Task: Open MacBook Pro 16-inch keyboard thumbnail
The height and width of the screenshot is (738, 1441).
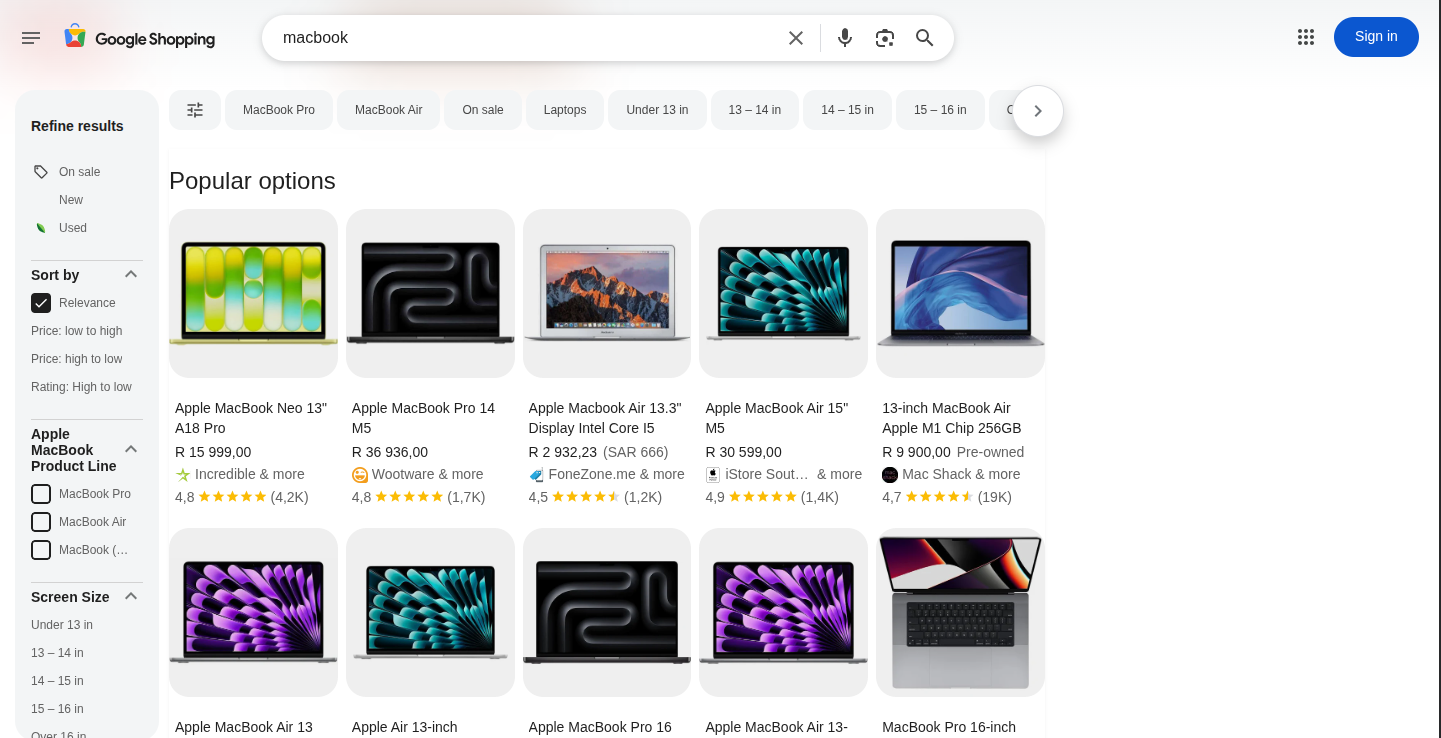Action: pos(960,612)
